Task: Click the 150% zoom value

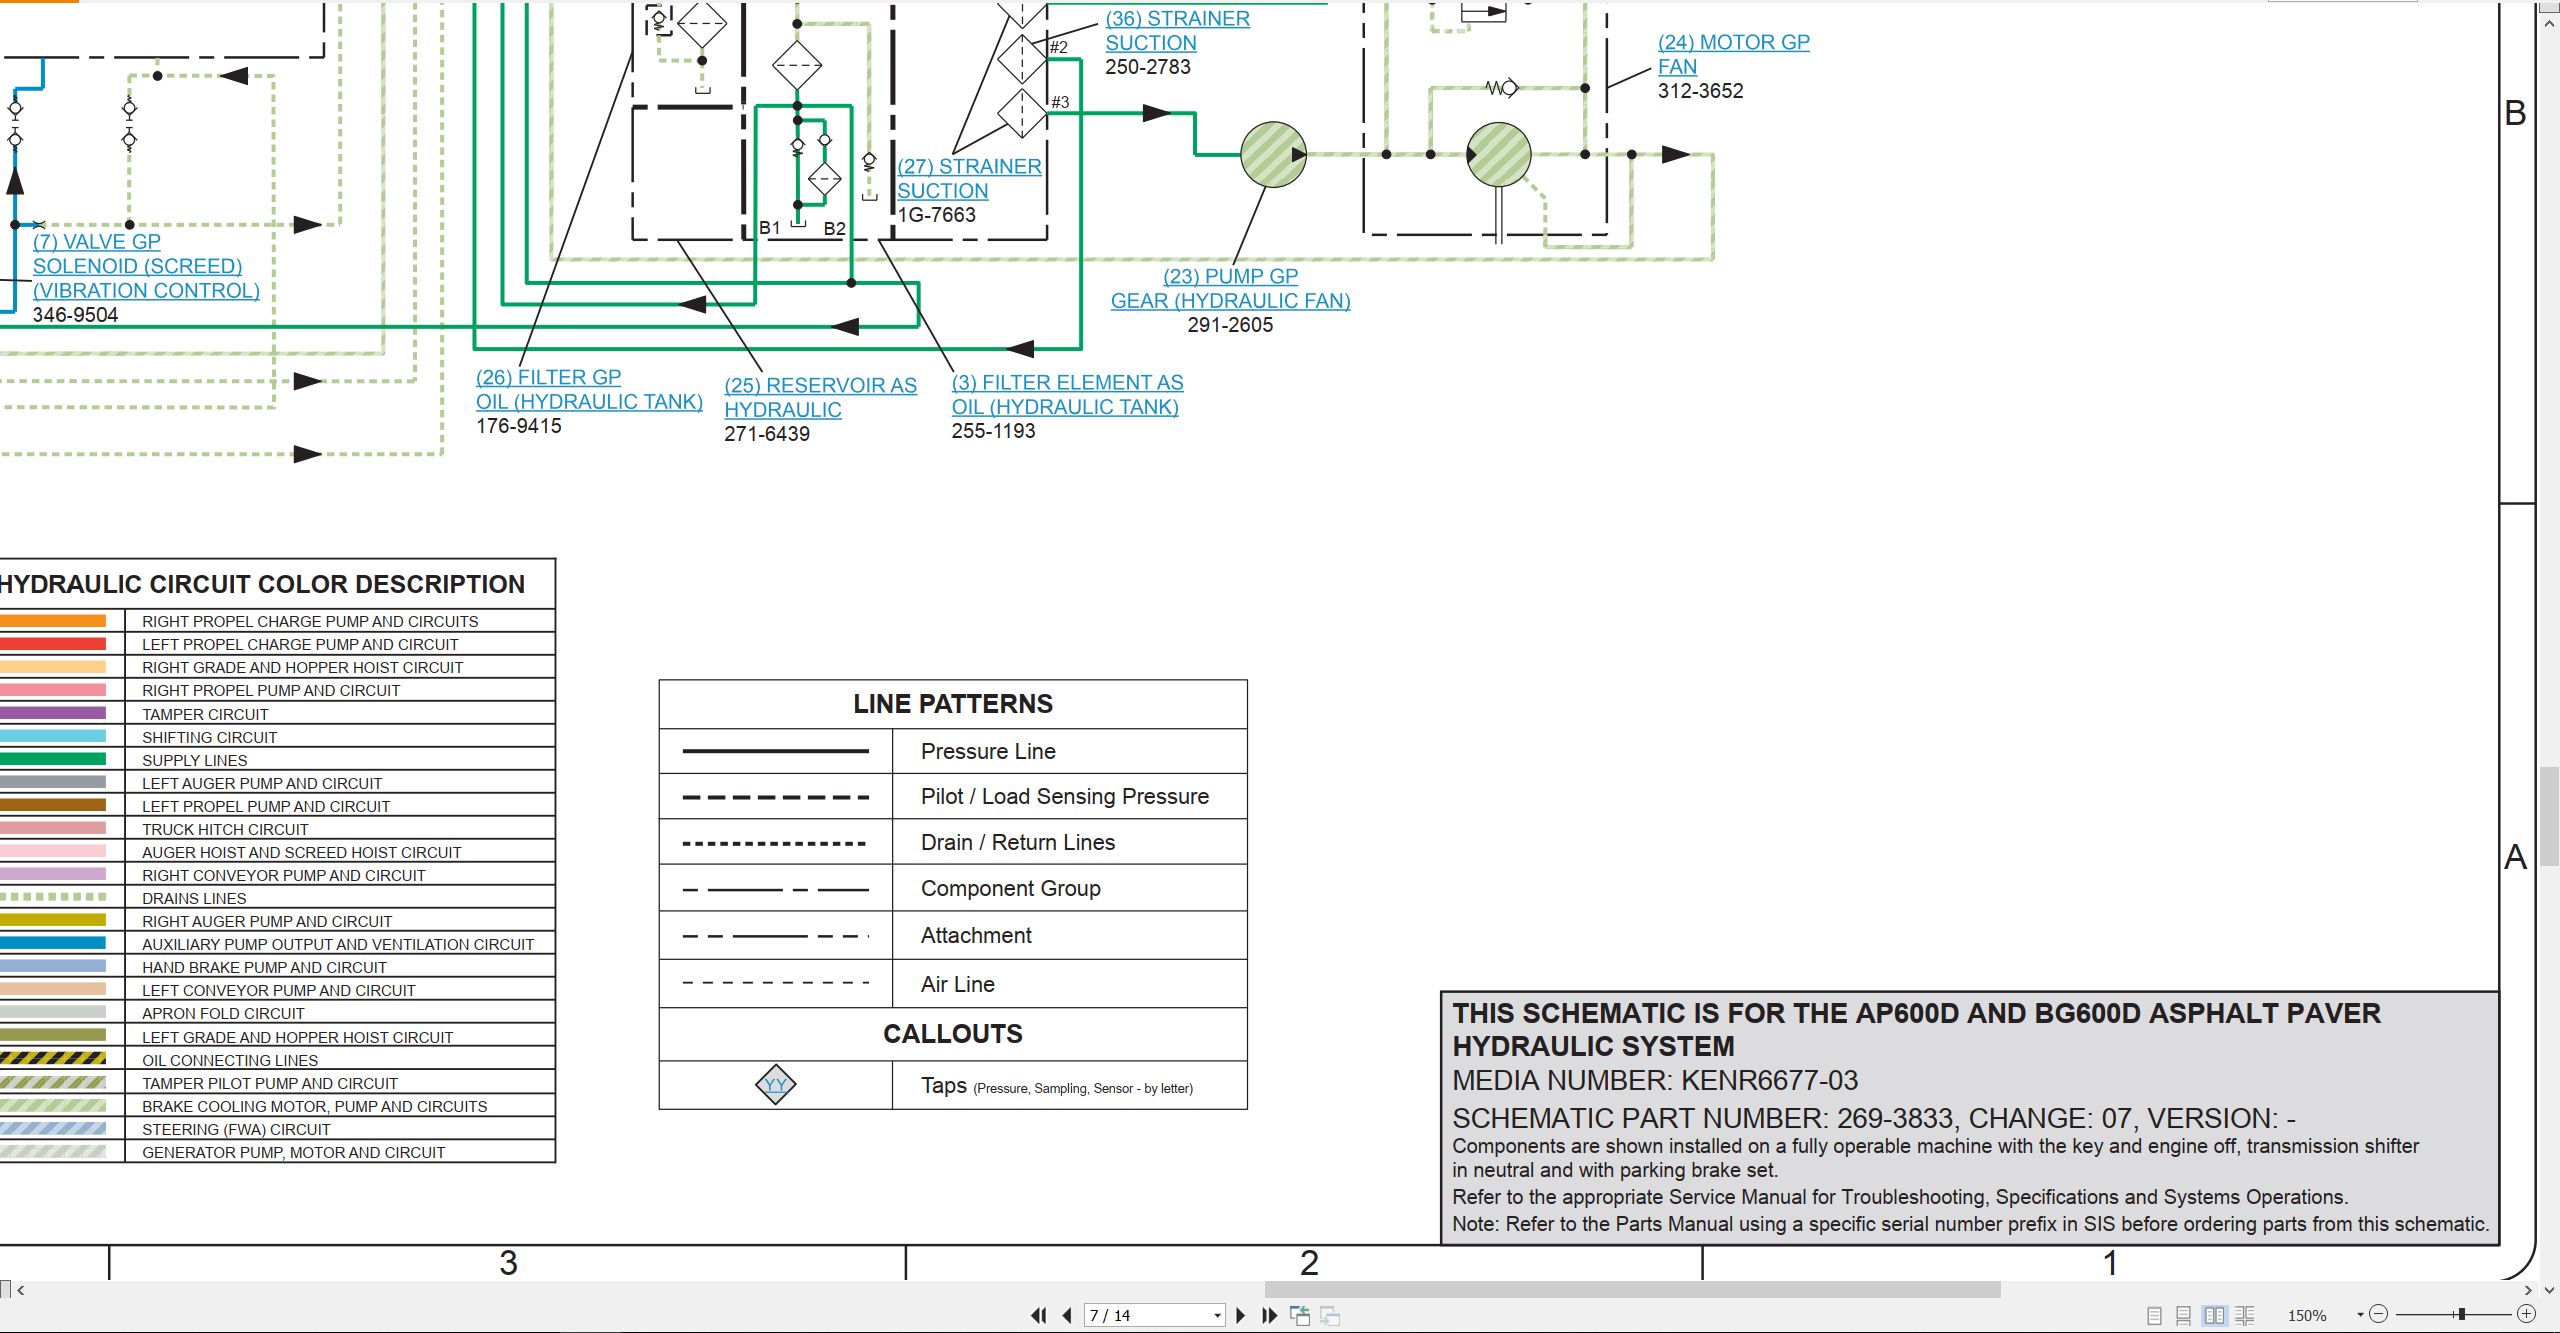Action: coord(2307,1316)
